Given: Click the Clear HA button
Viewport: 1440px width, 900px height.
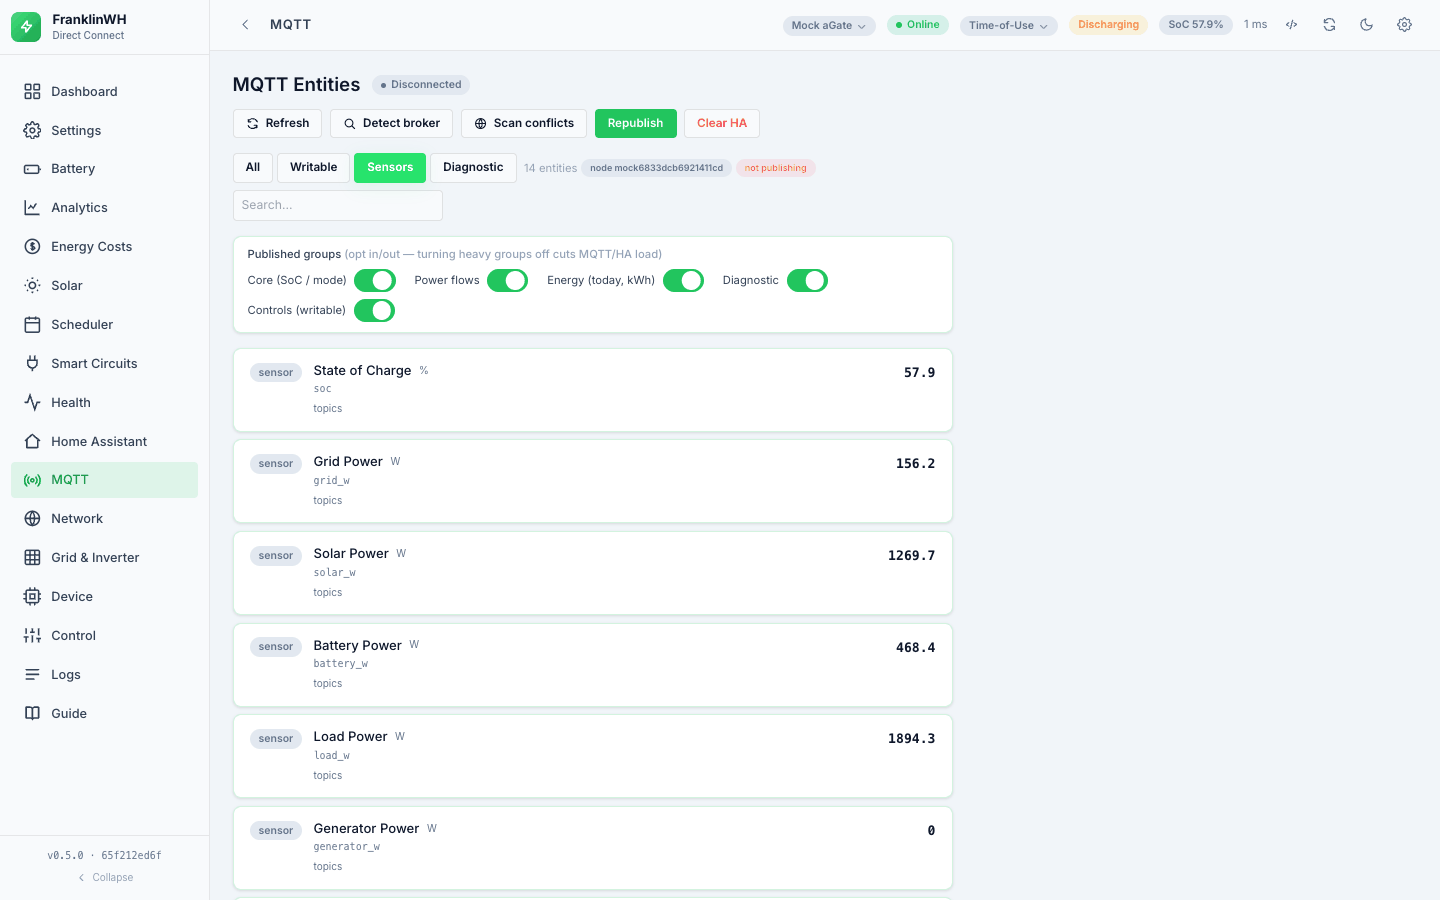Looking at the screenshot, I should (722, 124).
